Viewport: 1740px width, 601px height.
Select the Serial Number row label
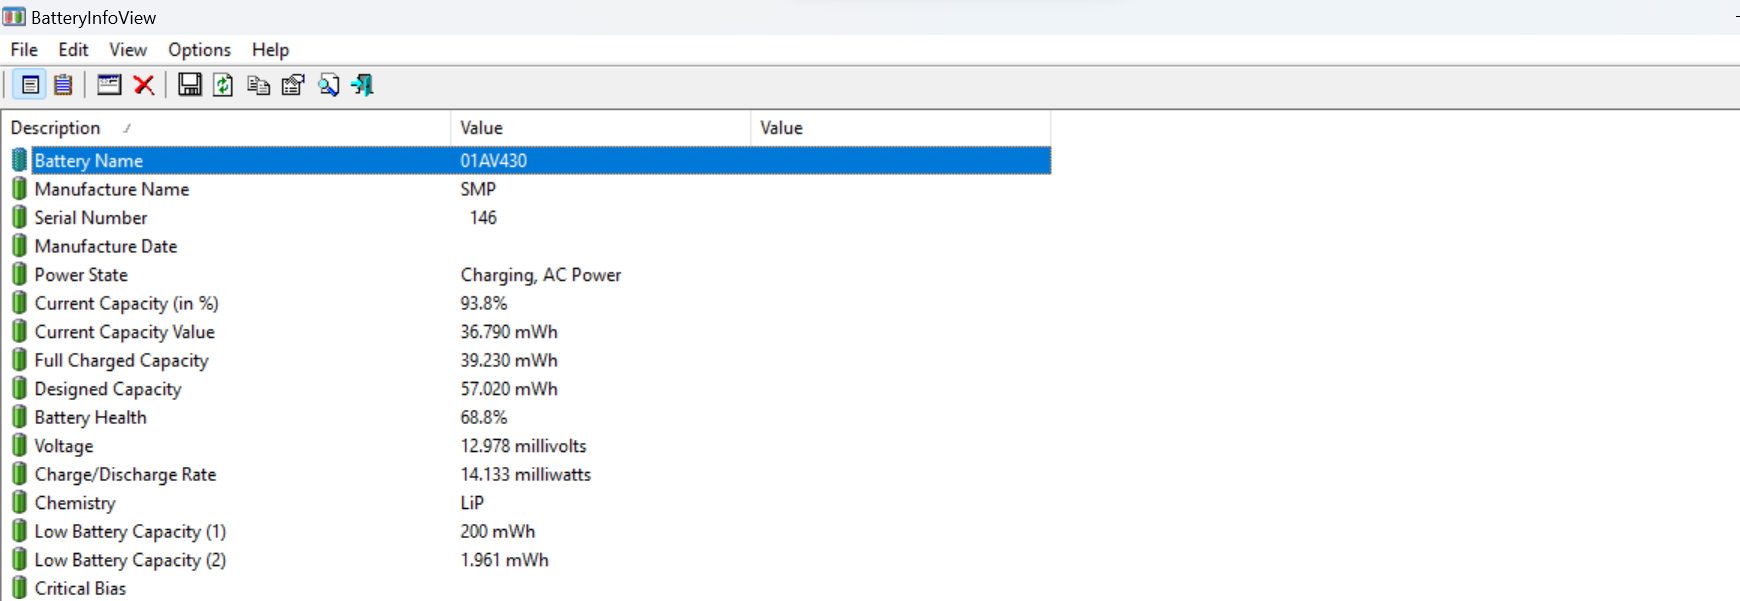pyautogui.click(x=91, y=217)
